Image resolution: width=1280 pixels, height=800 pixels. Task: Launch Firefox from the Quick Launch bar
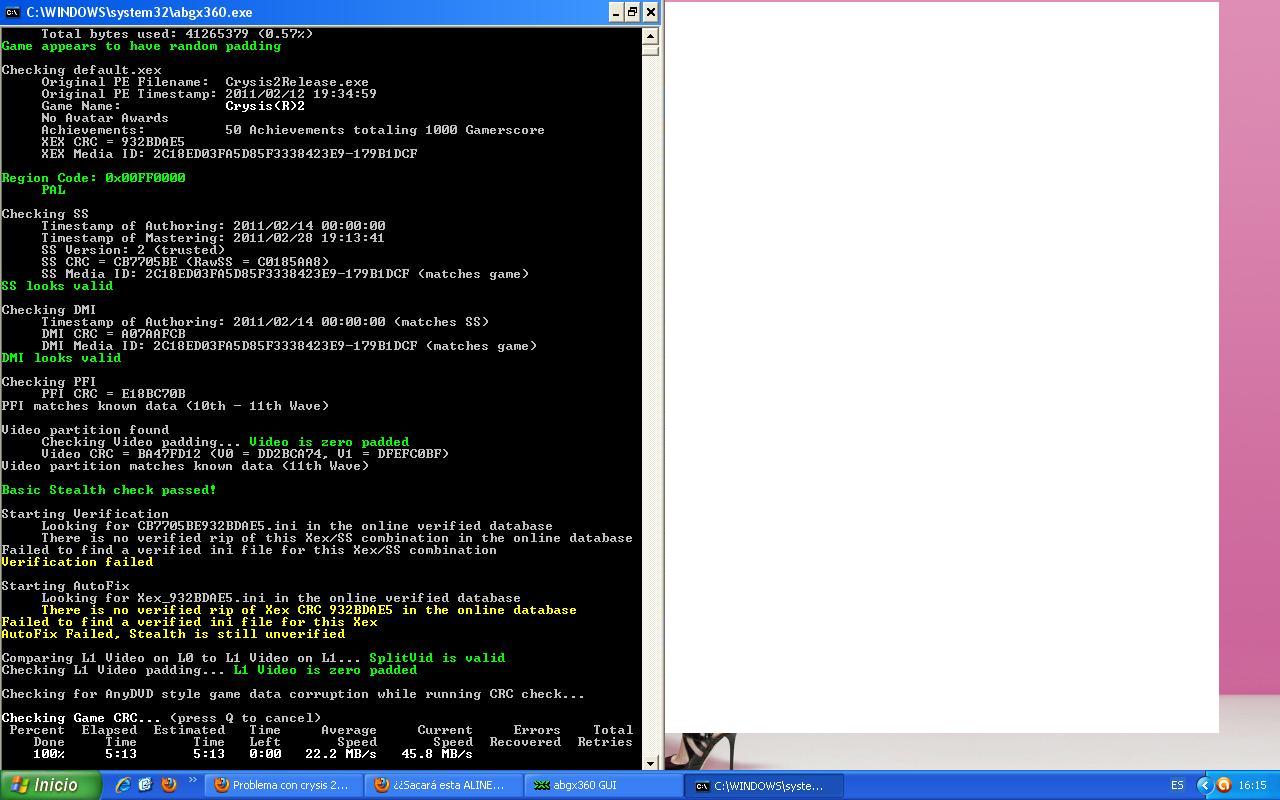(x=168, y=785)
